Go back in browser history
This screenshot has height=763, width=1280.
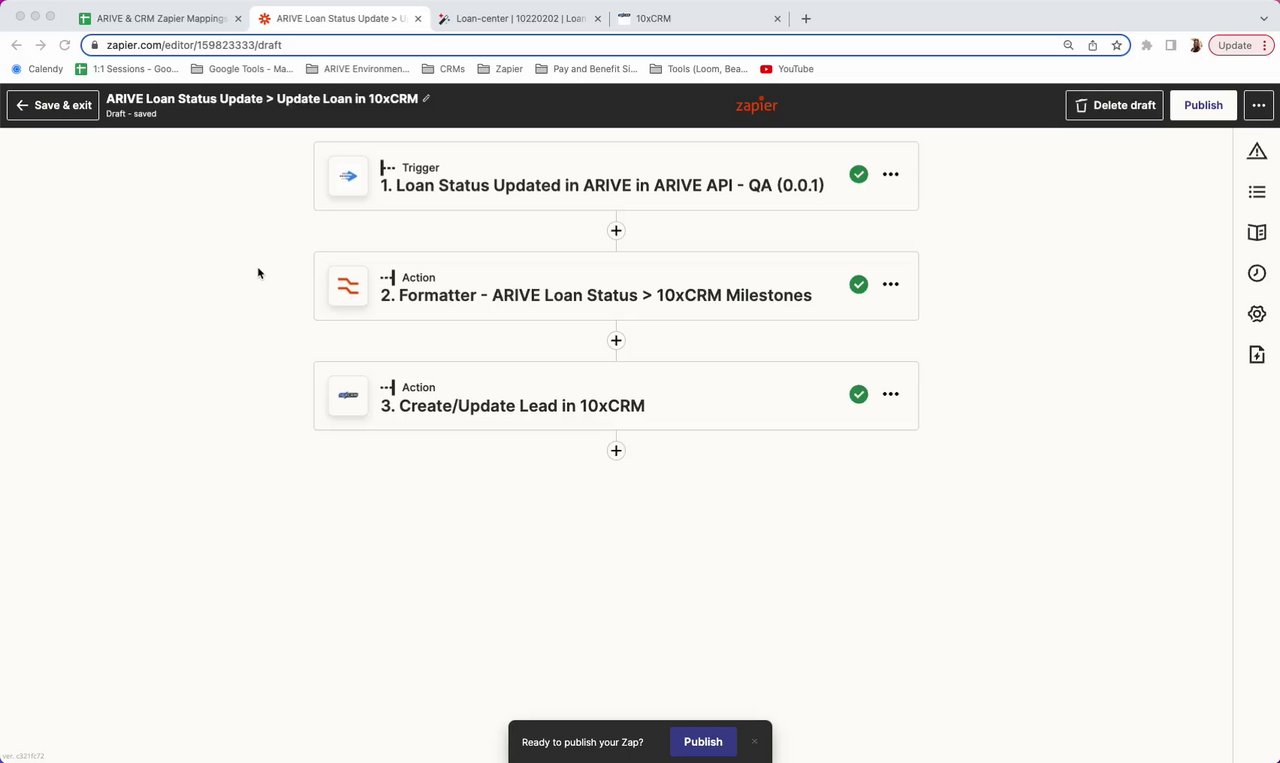16,45
